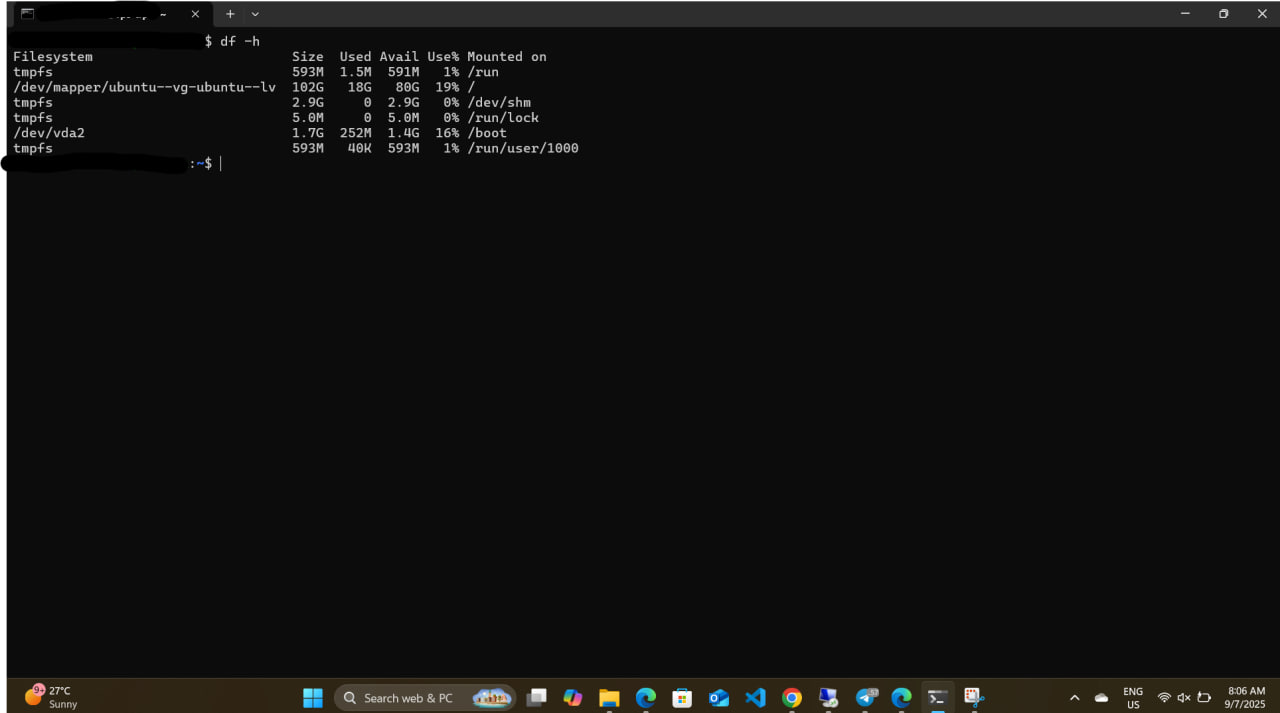Launch Visual Studio Code from the taskbar
The width and height of the screenshot is (1280, 713).
(755, 697)
